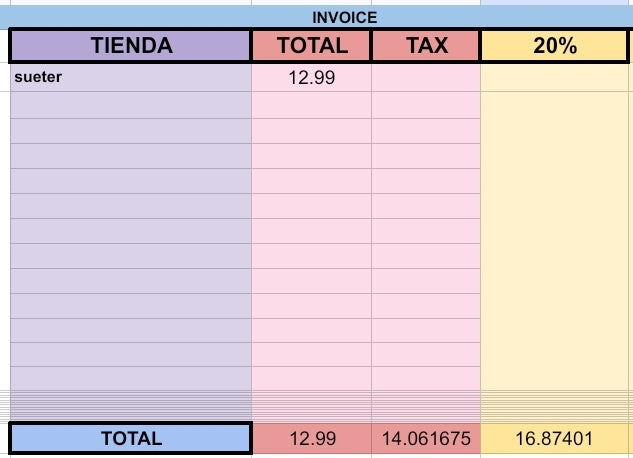Click the 14.061675 tax total cell
This screenshot has height=458, width=633.
point(426,438)
